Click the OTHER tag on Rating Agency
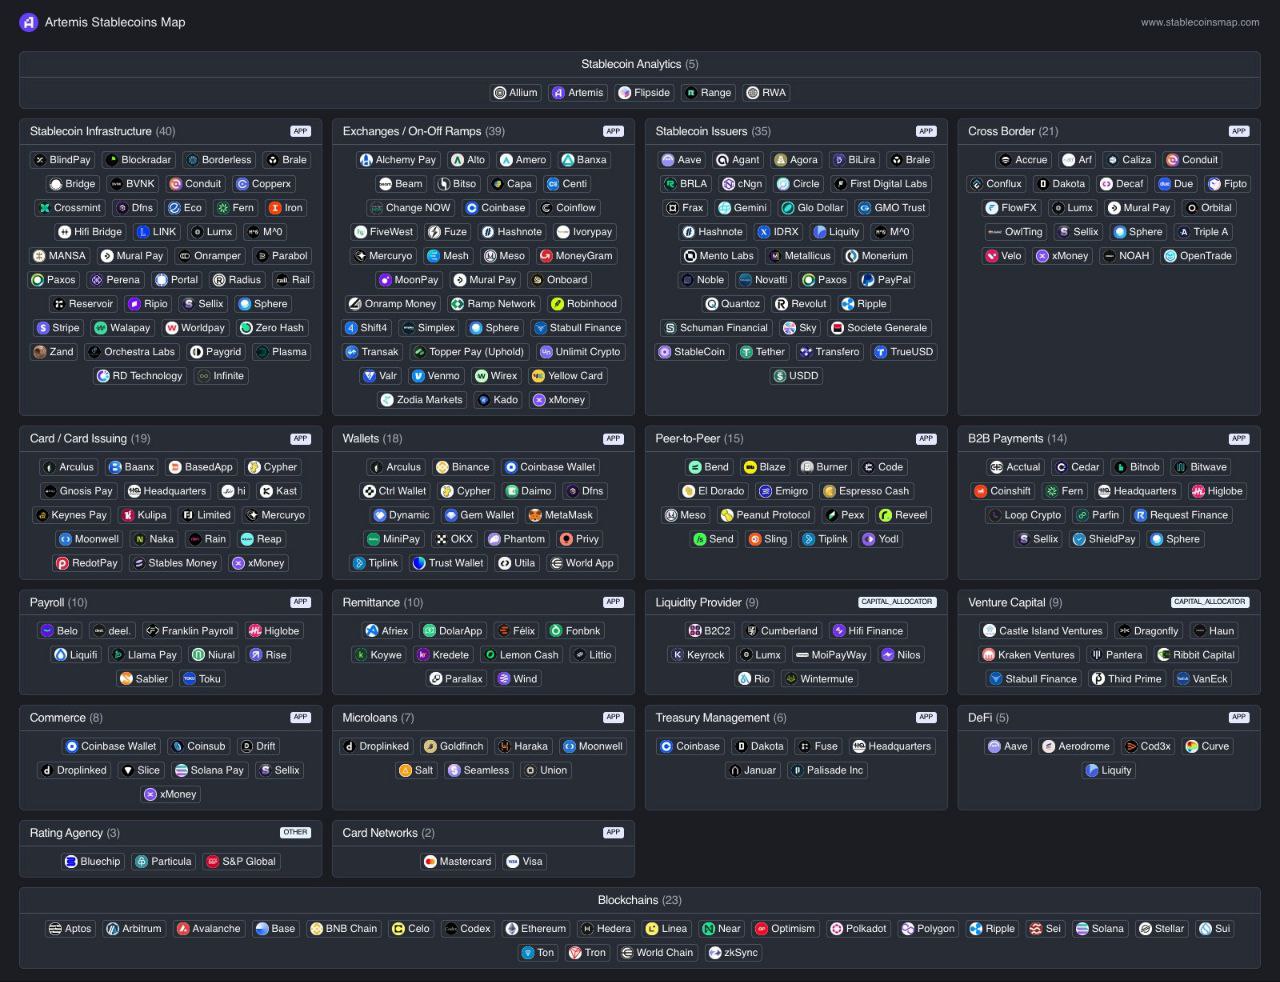This screenshot has width=1280, height=982. point(295,832)
